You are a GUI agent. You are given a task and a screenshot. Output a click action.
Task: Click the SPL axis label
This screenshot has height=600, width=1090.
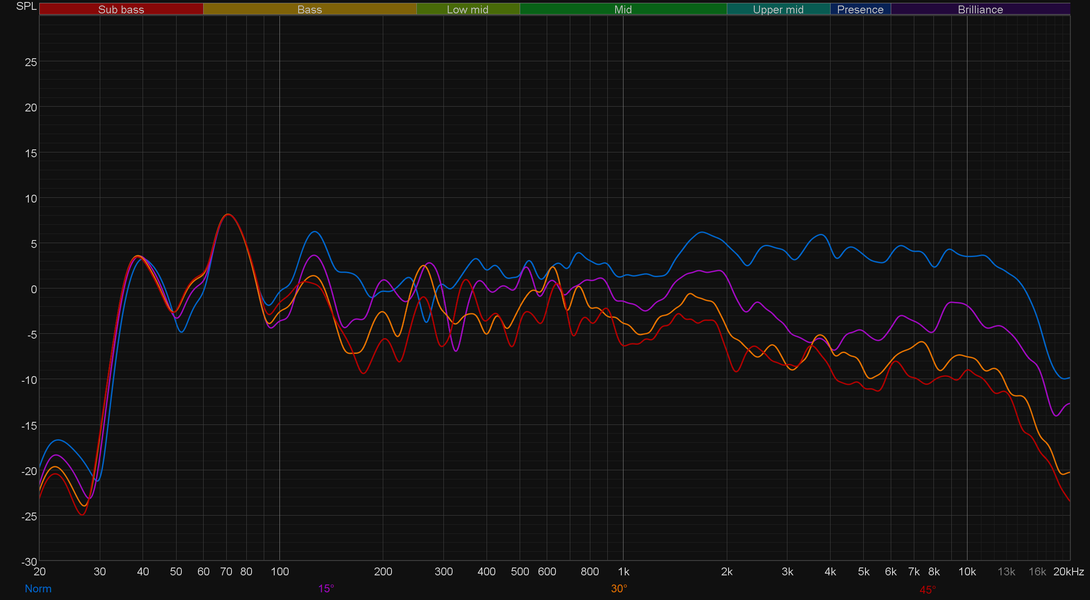(26, 6)
